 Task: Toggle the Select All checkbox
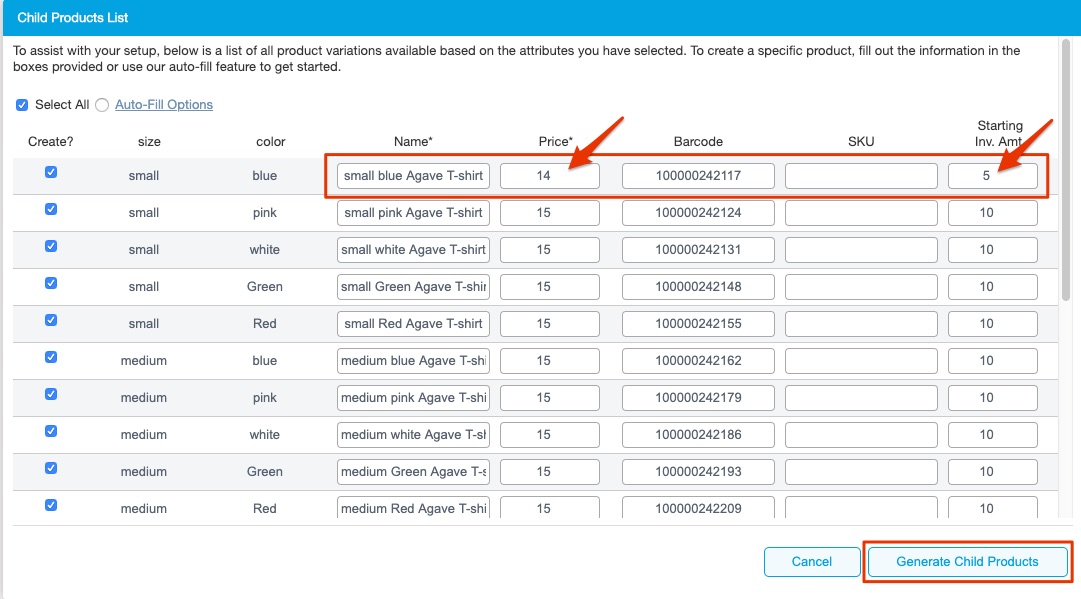tap(22, 105)
